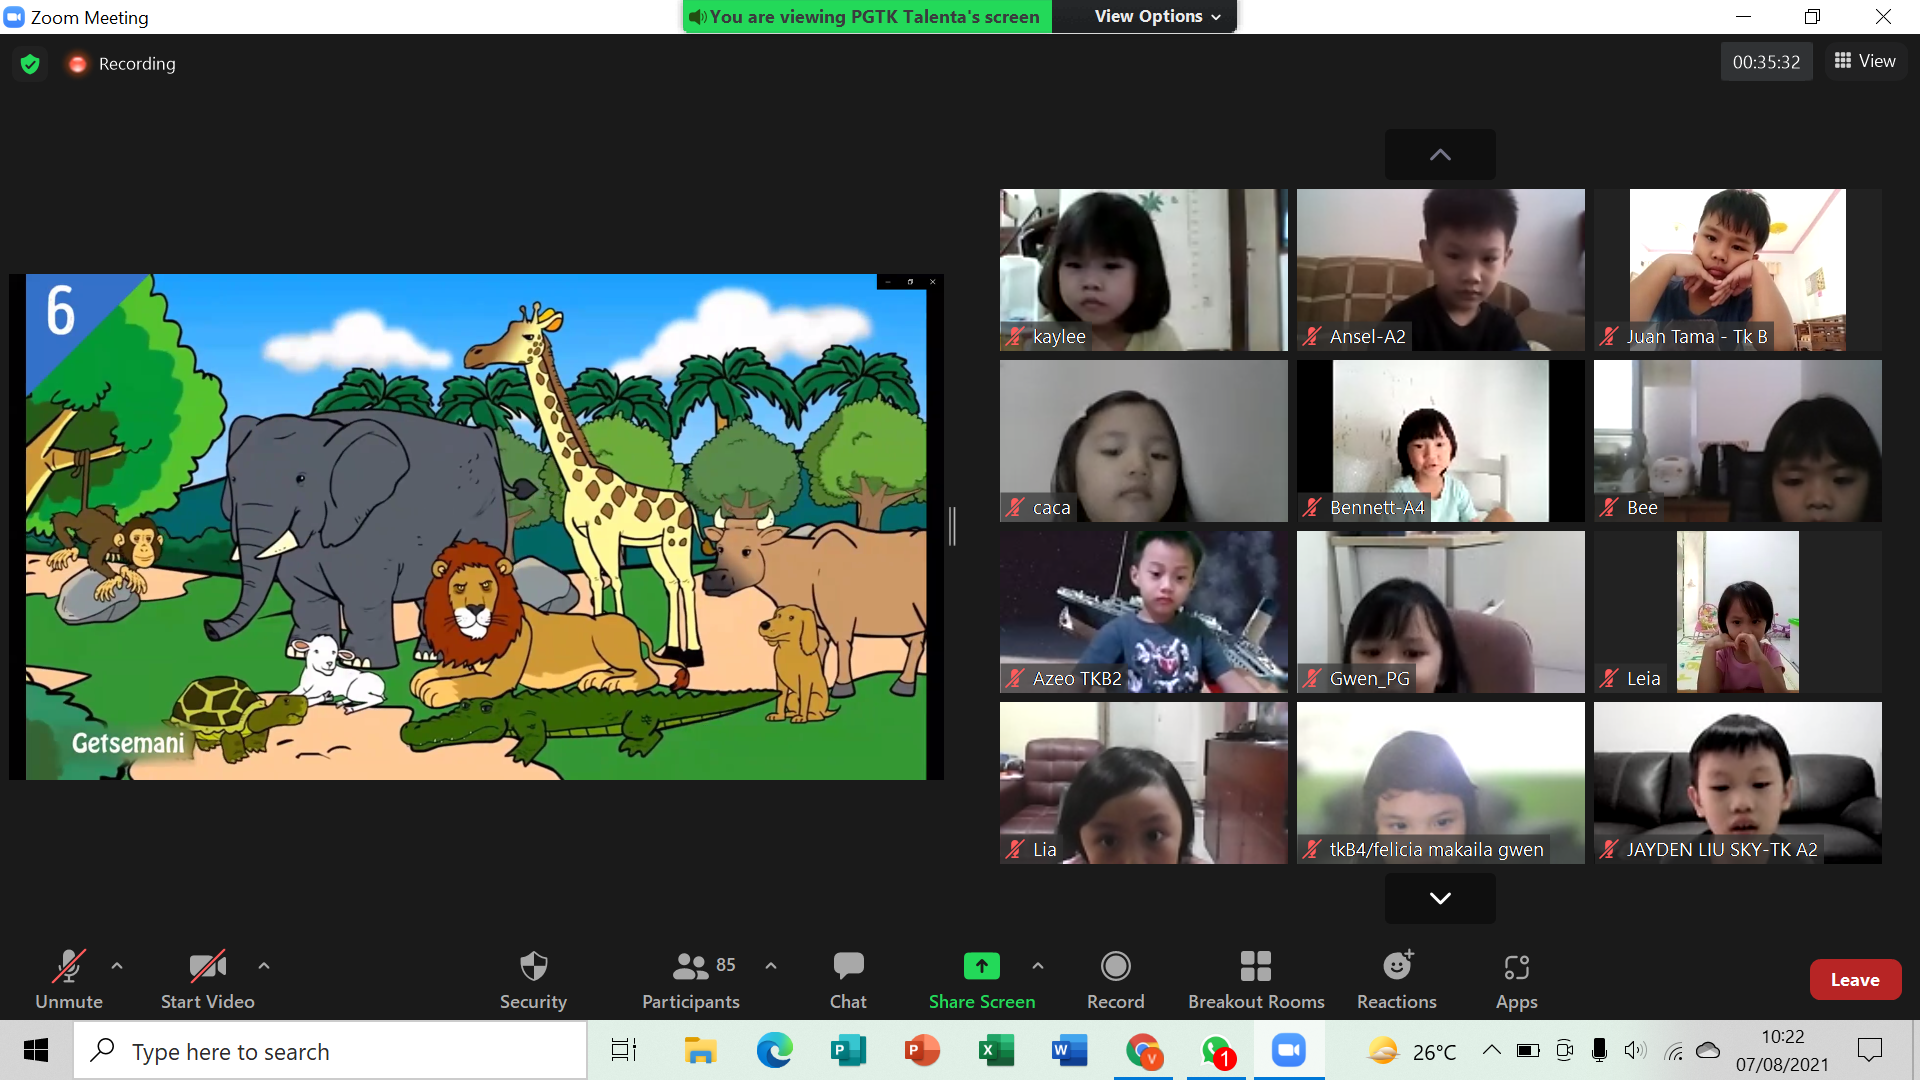The height and width of the screenshot is (1080, 1920).
Task: Click the encryption shield icon
Action: (30, 64)
